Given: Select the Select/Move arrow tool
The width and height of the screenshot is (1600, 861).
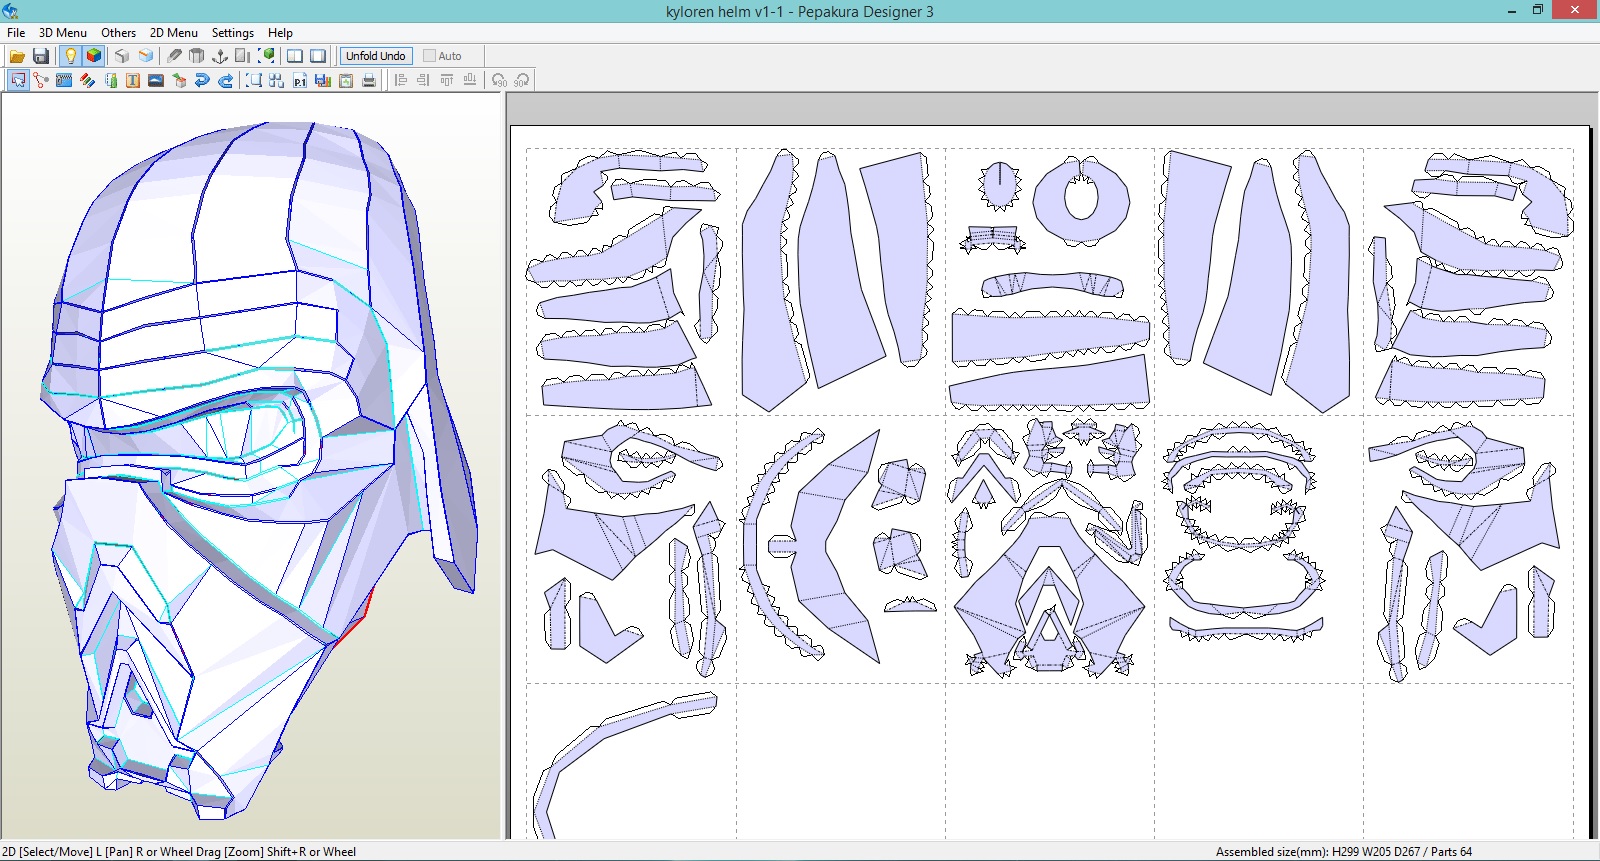Looking at the screenshot, I should (18, 80).
